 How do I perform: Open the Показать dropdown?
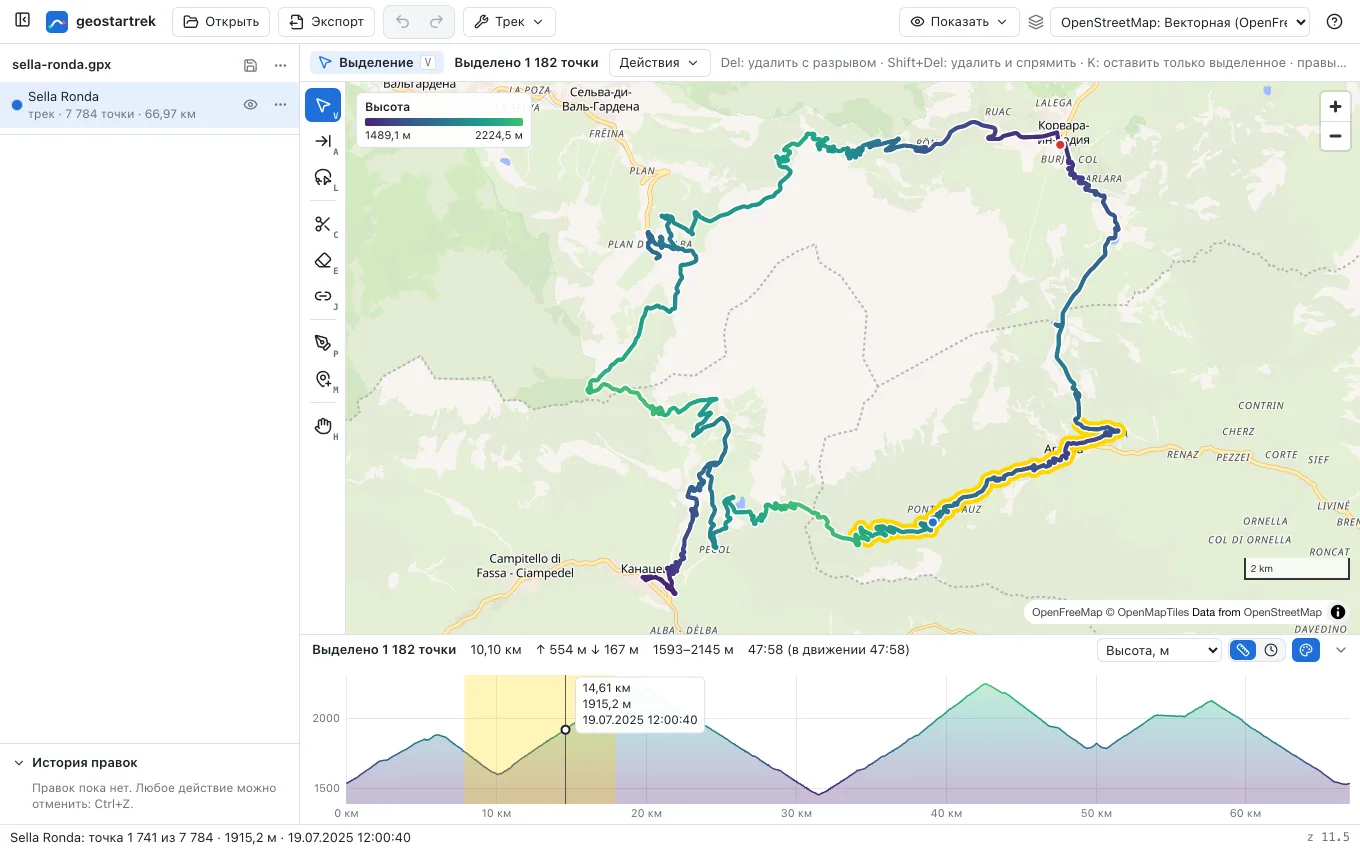959,21
